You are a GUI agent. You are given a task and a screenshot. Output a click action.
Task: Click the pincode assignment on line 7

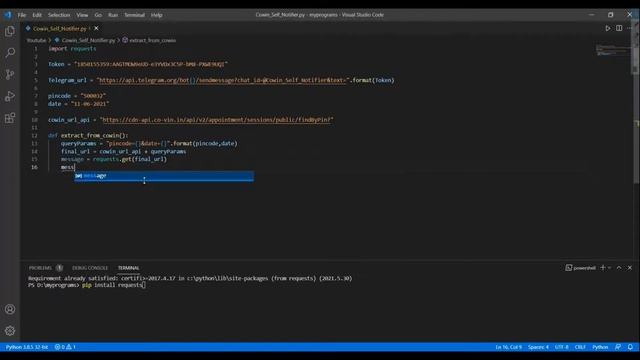tap(77, 96)
